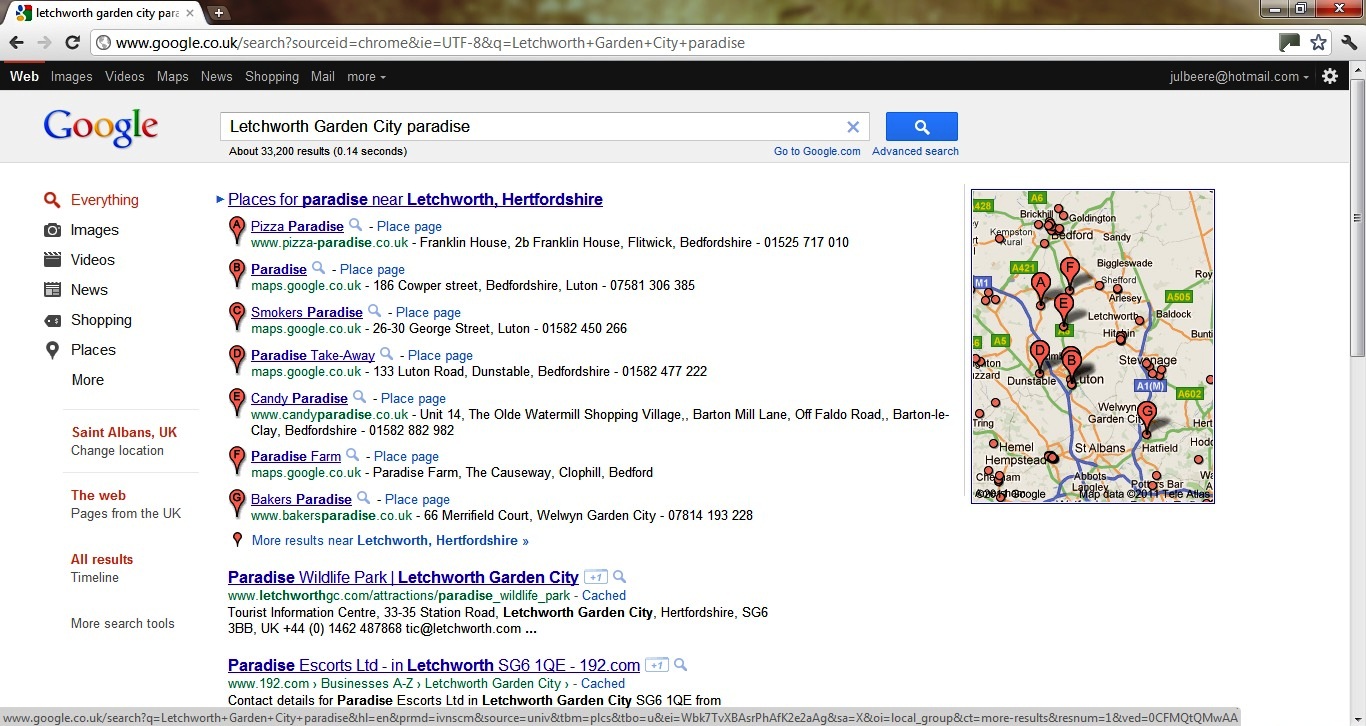Open Place page for Paradise Farm
This screenshot has width=1366, height=726.
coord(406,456)
